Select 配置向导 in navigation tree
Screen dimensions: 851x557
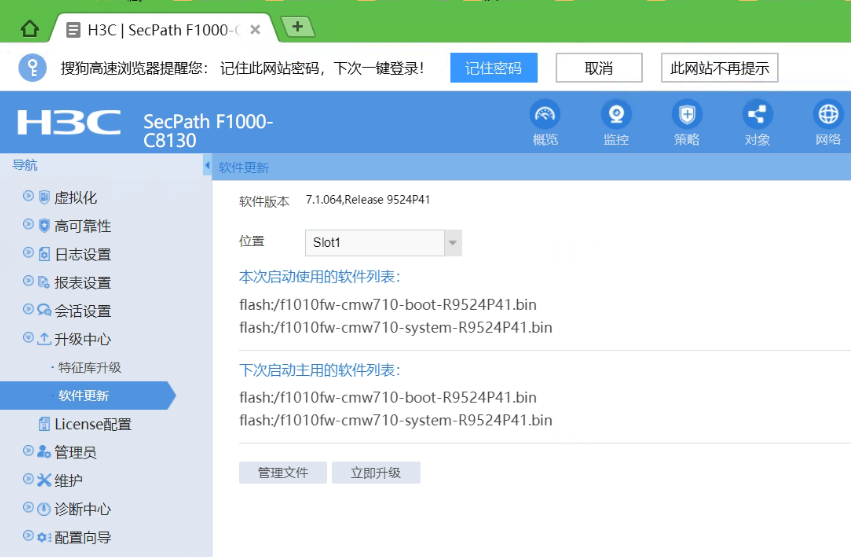pyautogui.click(x=82, y=537)
